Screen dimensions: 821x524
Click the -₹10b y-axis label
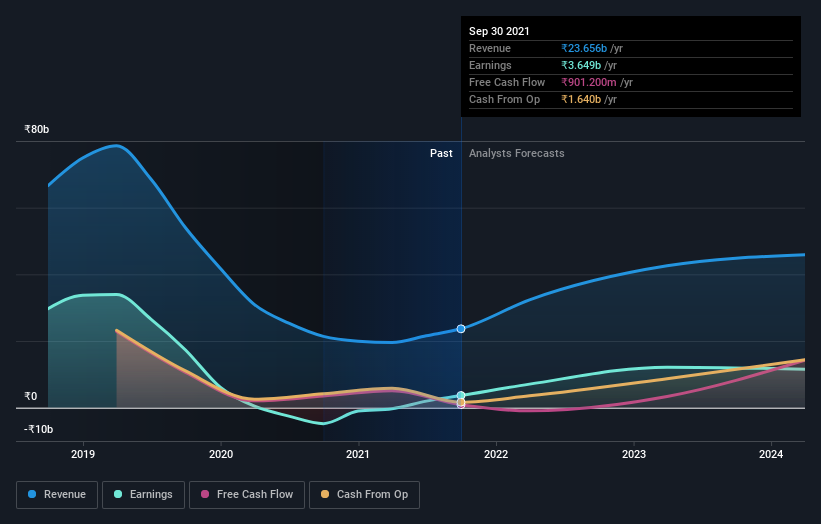[39, 429]
